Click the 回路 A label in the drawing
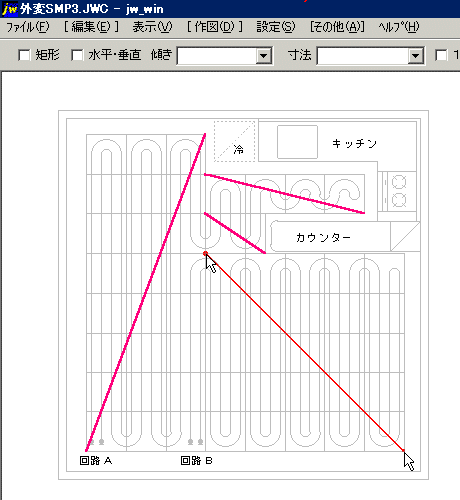 tap(96, 461)
